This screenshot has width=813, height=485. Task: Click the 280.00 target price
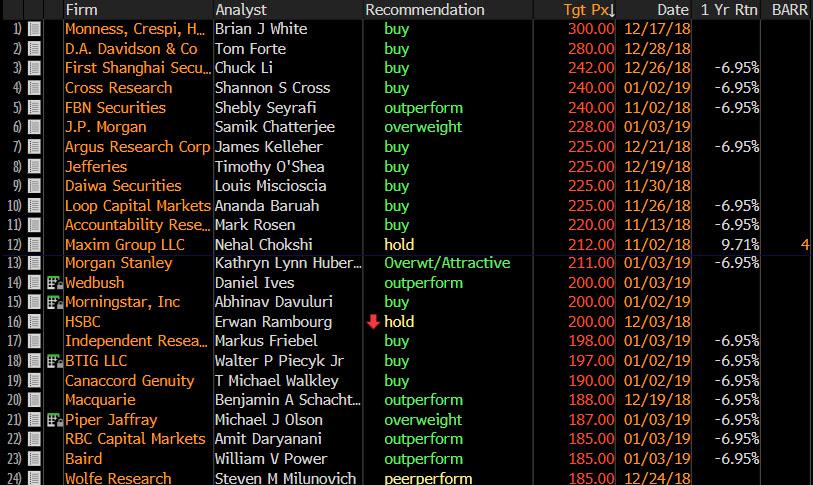[x=591, y=49]
